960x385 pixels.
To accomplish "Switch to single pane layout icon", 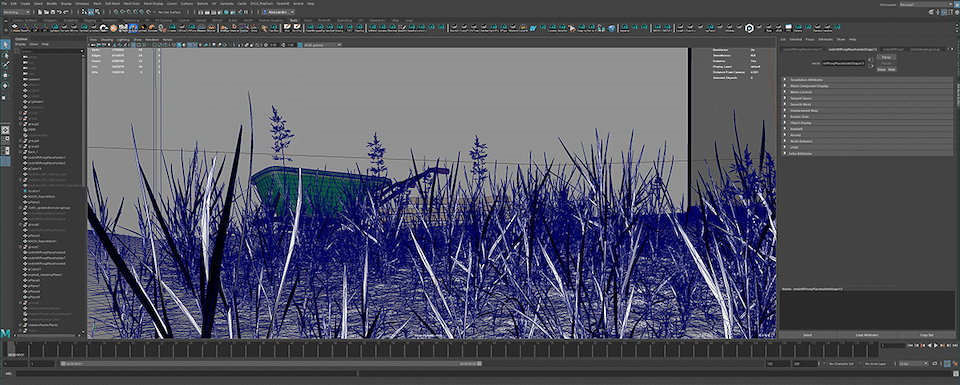I will click(x=6, y=130).
